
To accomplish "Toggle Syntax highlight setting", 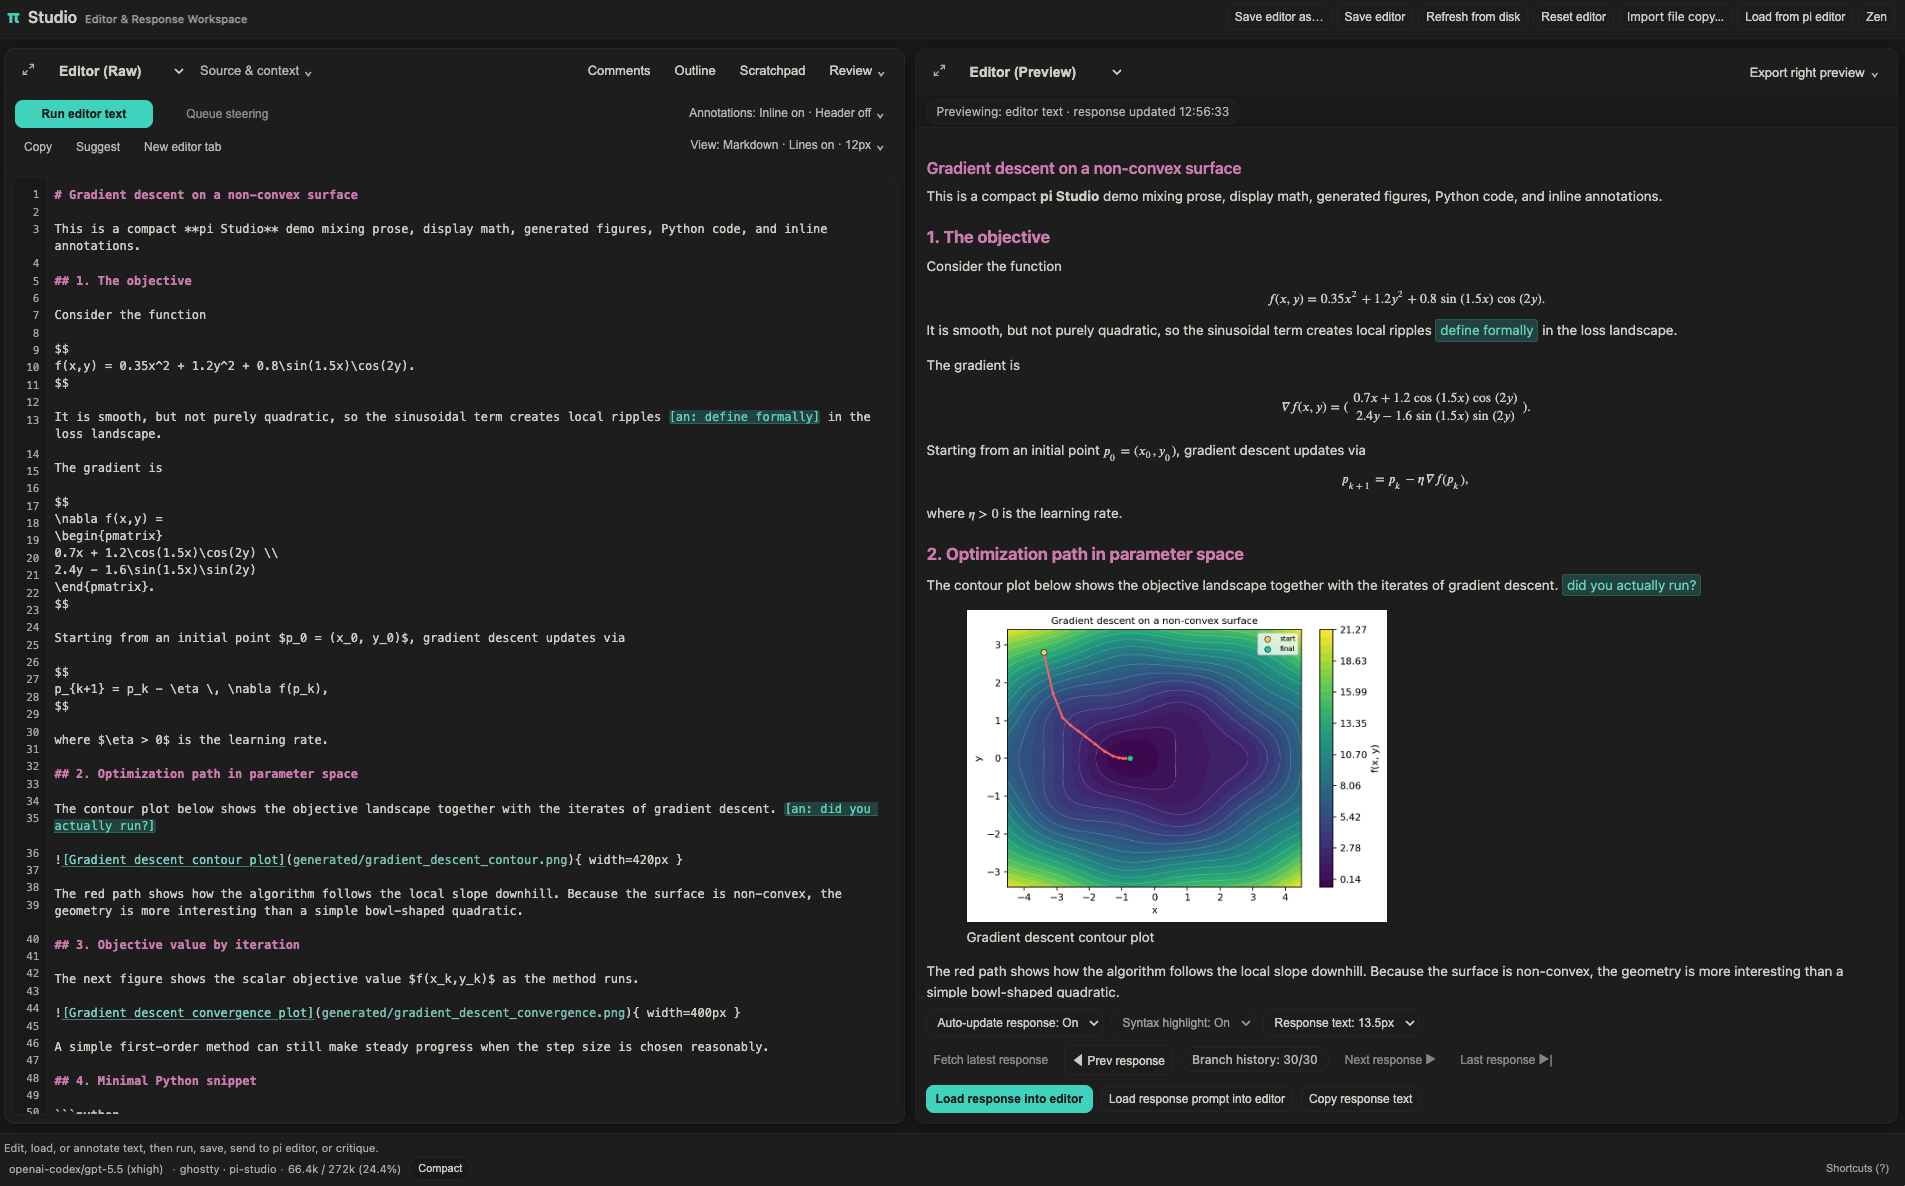I will click(1186, 1023).
